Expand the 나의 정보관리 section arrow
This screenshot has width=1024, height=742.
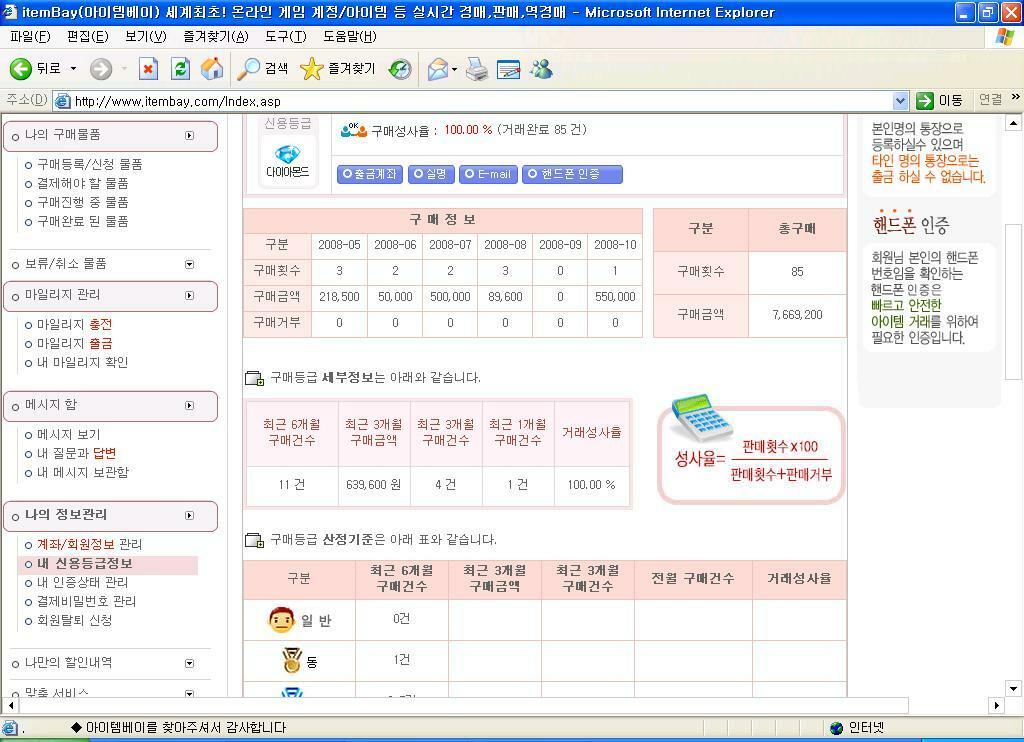189,515
